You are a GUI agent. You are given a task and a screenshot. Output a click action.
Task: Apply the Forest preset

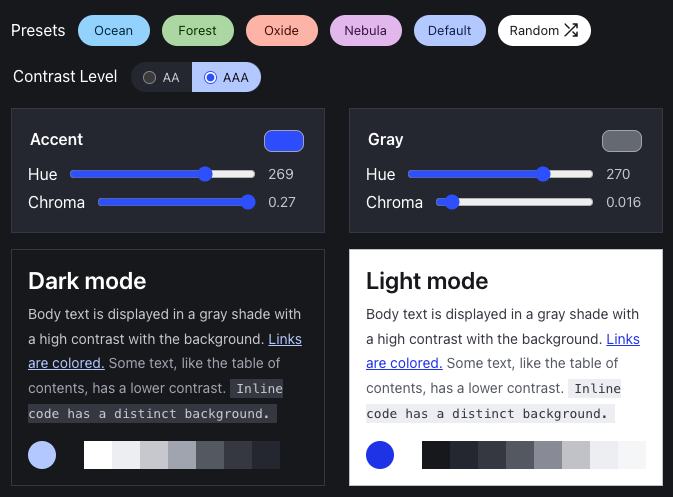click(x=197, y=31)
